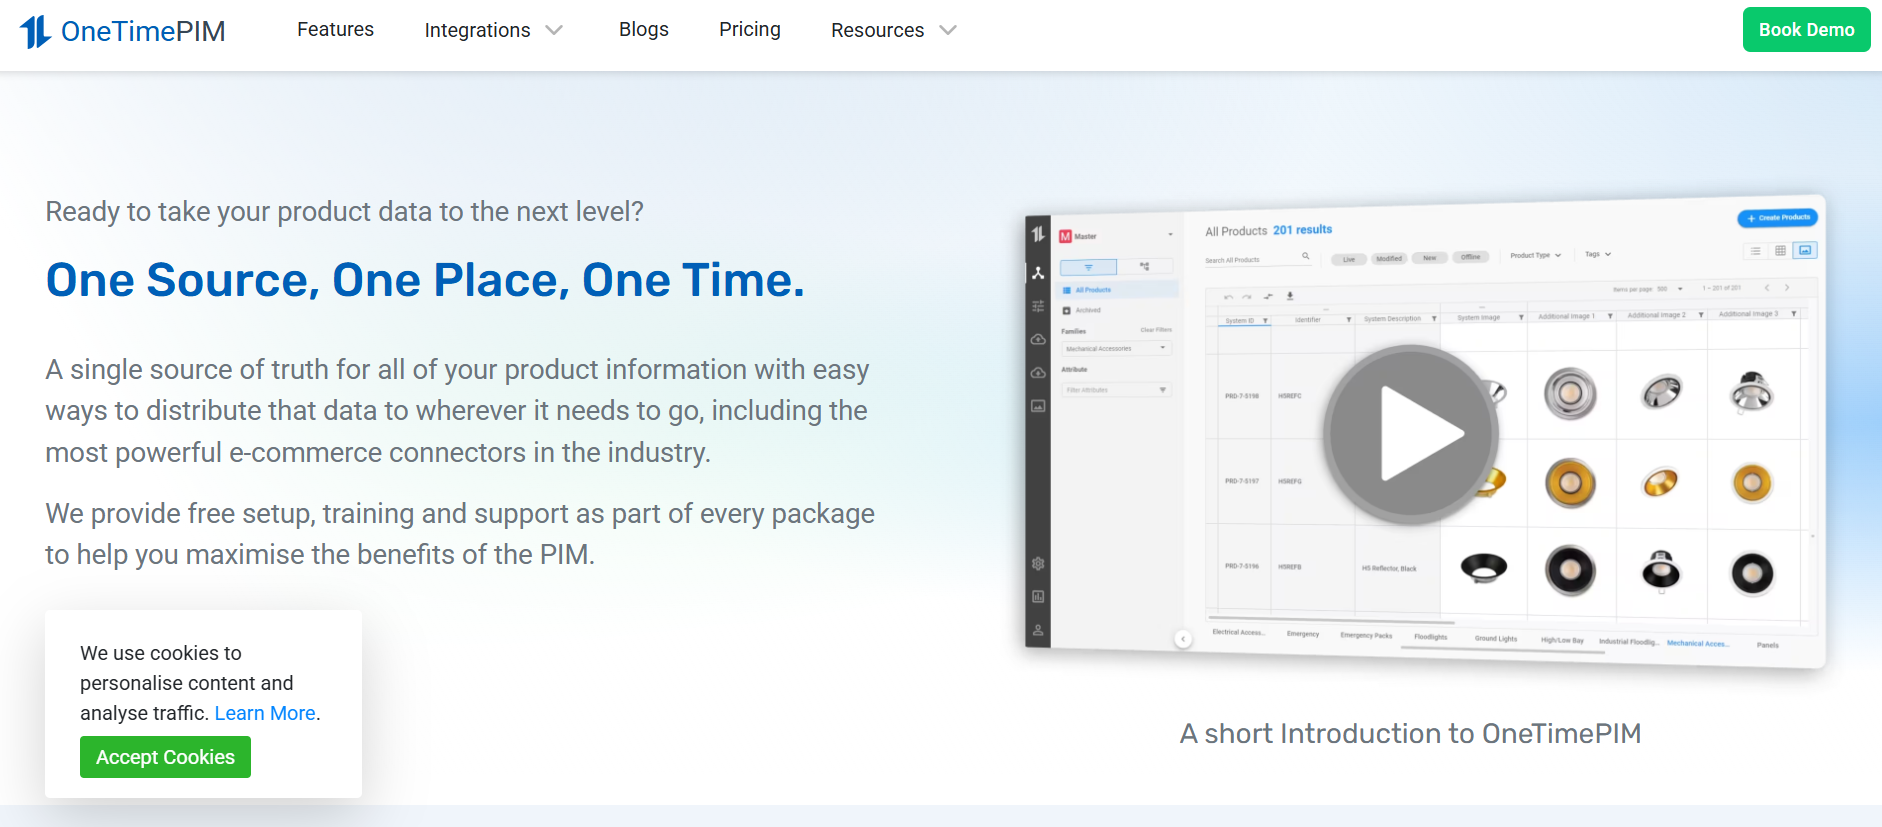Go to the Blogs page
The height and width of the screenshot is (827, 1882).
(644, 30)
